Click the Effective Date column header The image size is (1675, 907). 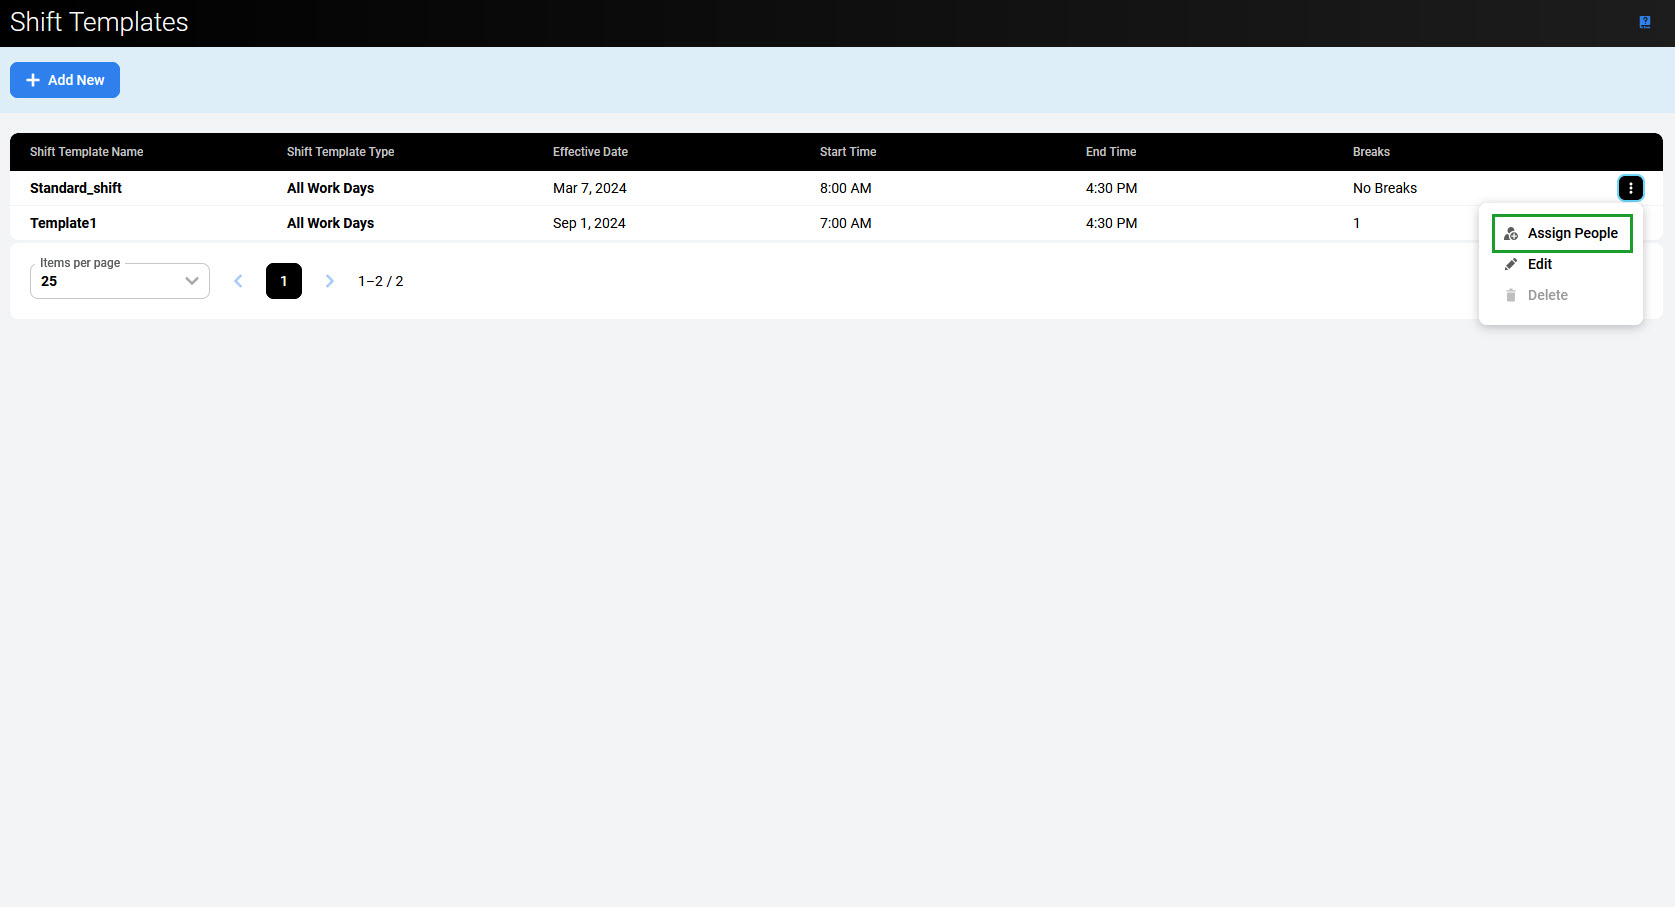pos(590,152)
